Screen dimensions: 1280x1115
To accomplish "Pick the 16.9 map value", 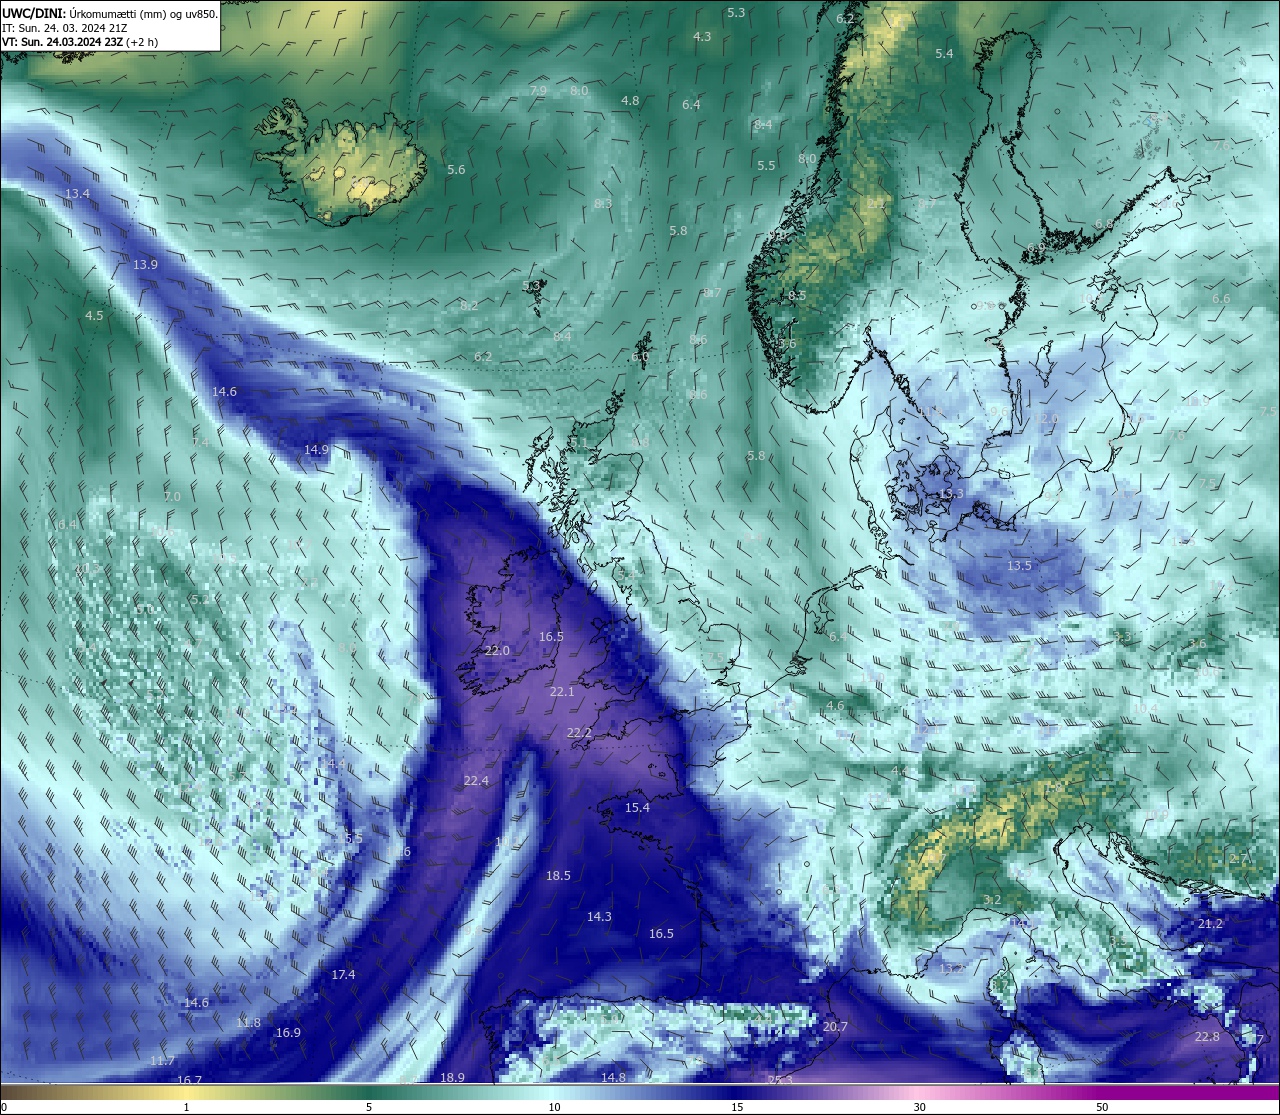I will click(288, 1032).
